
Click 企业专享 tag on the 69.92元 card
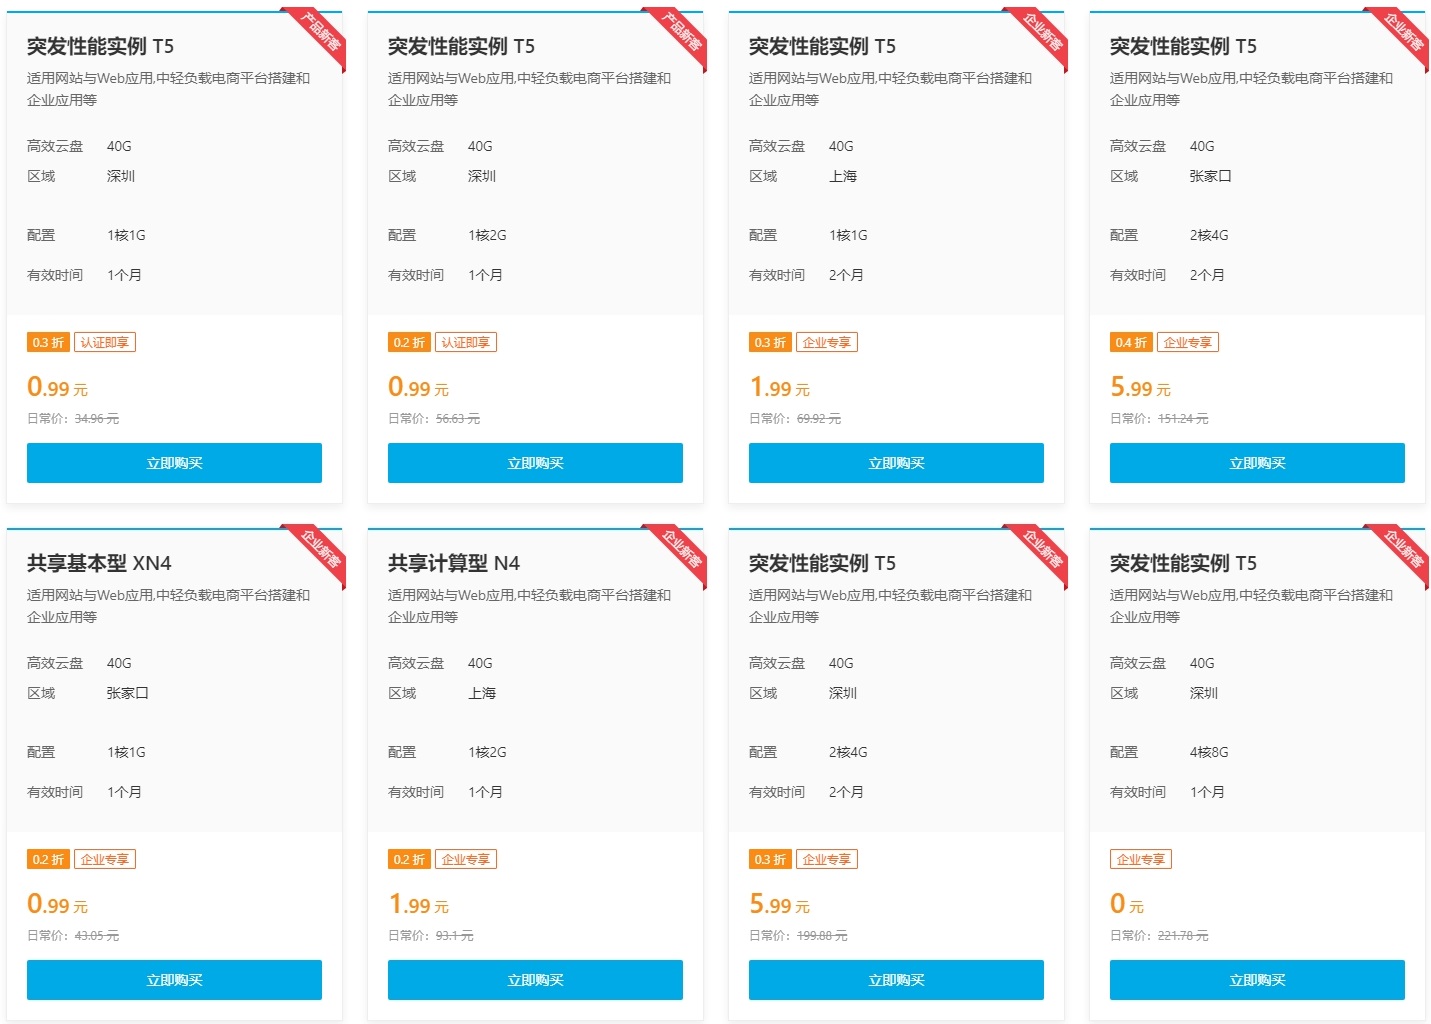827,342
